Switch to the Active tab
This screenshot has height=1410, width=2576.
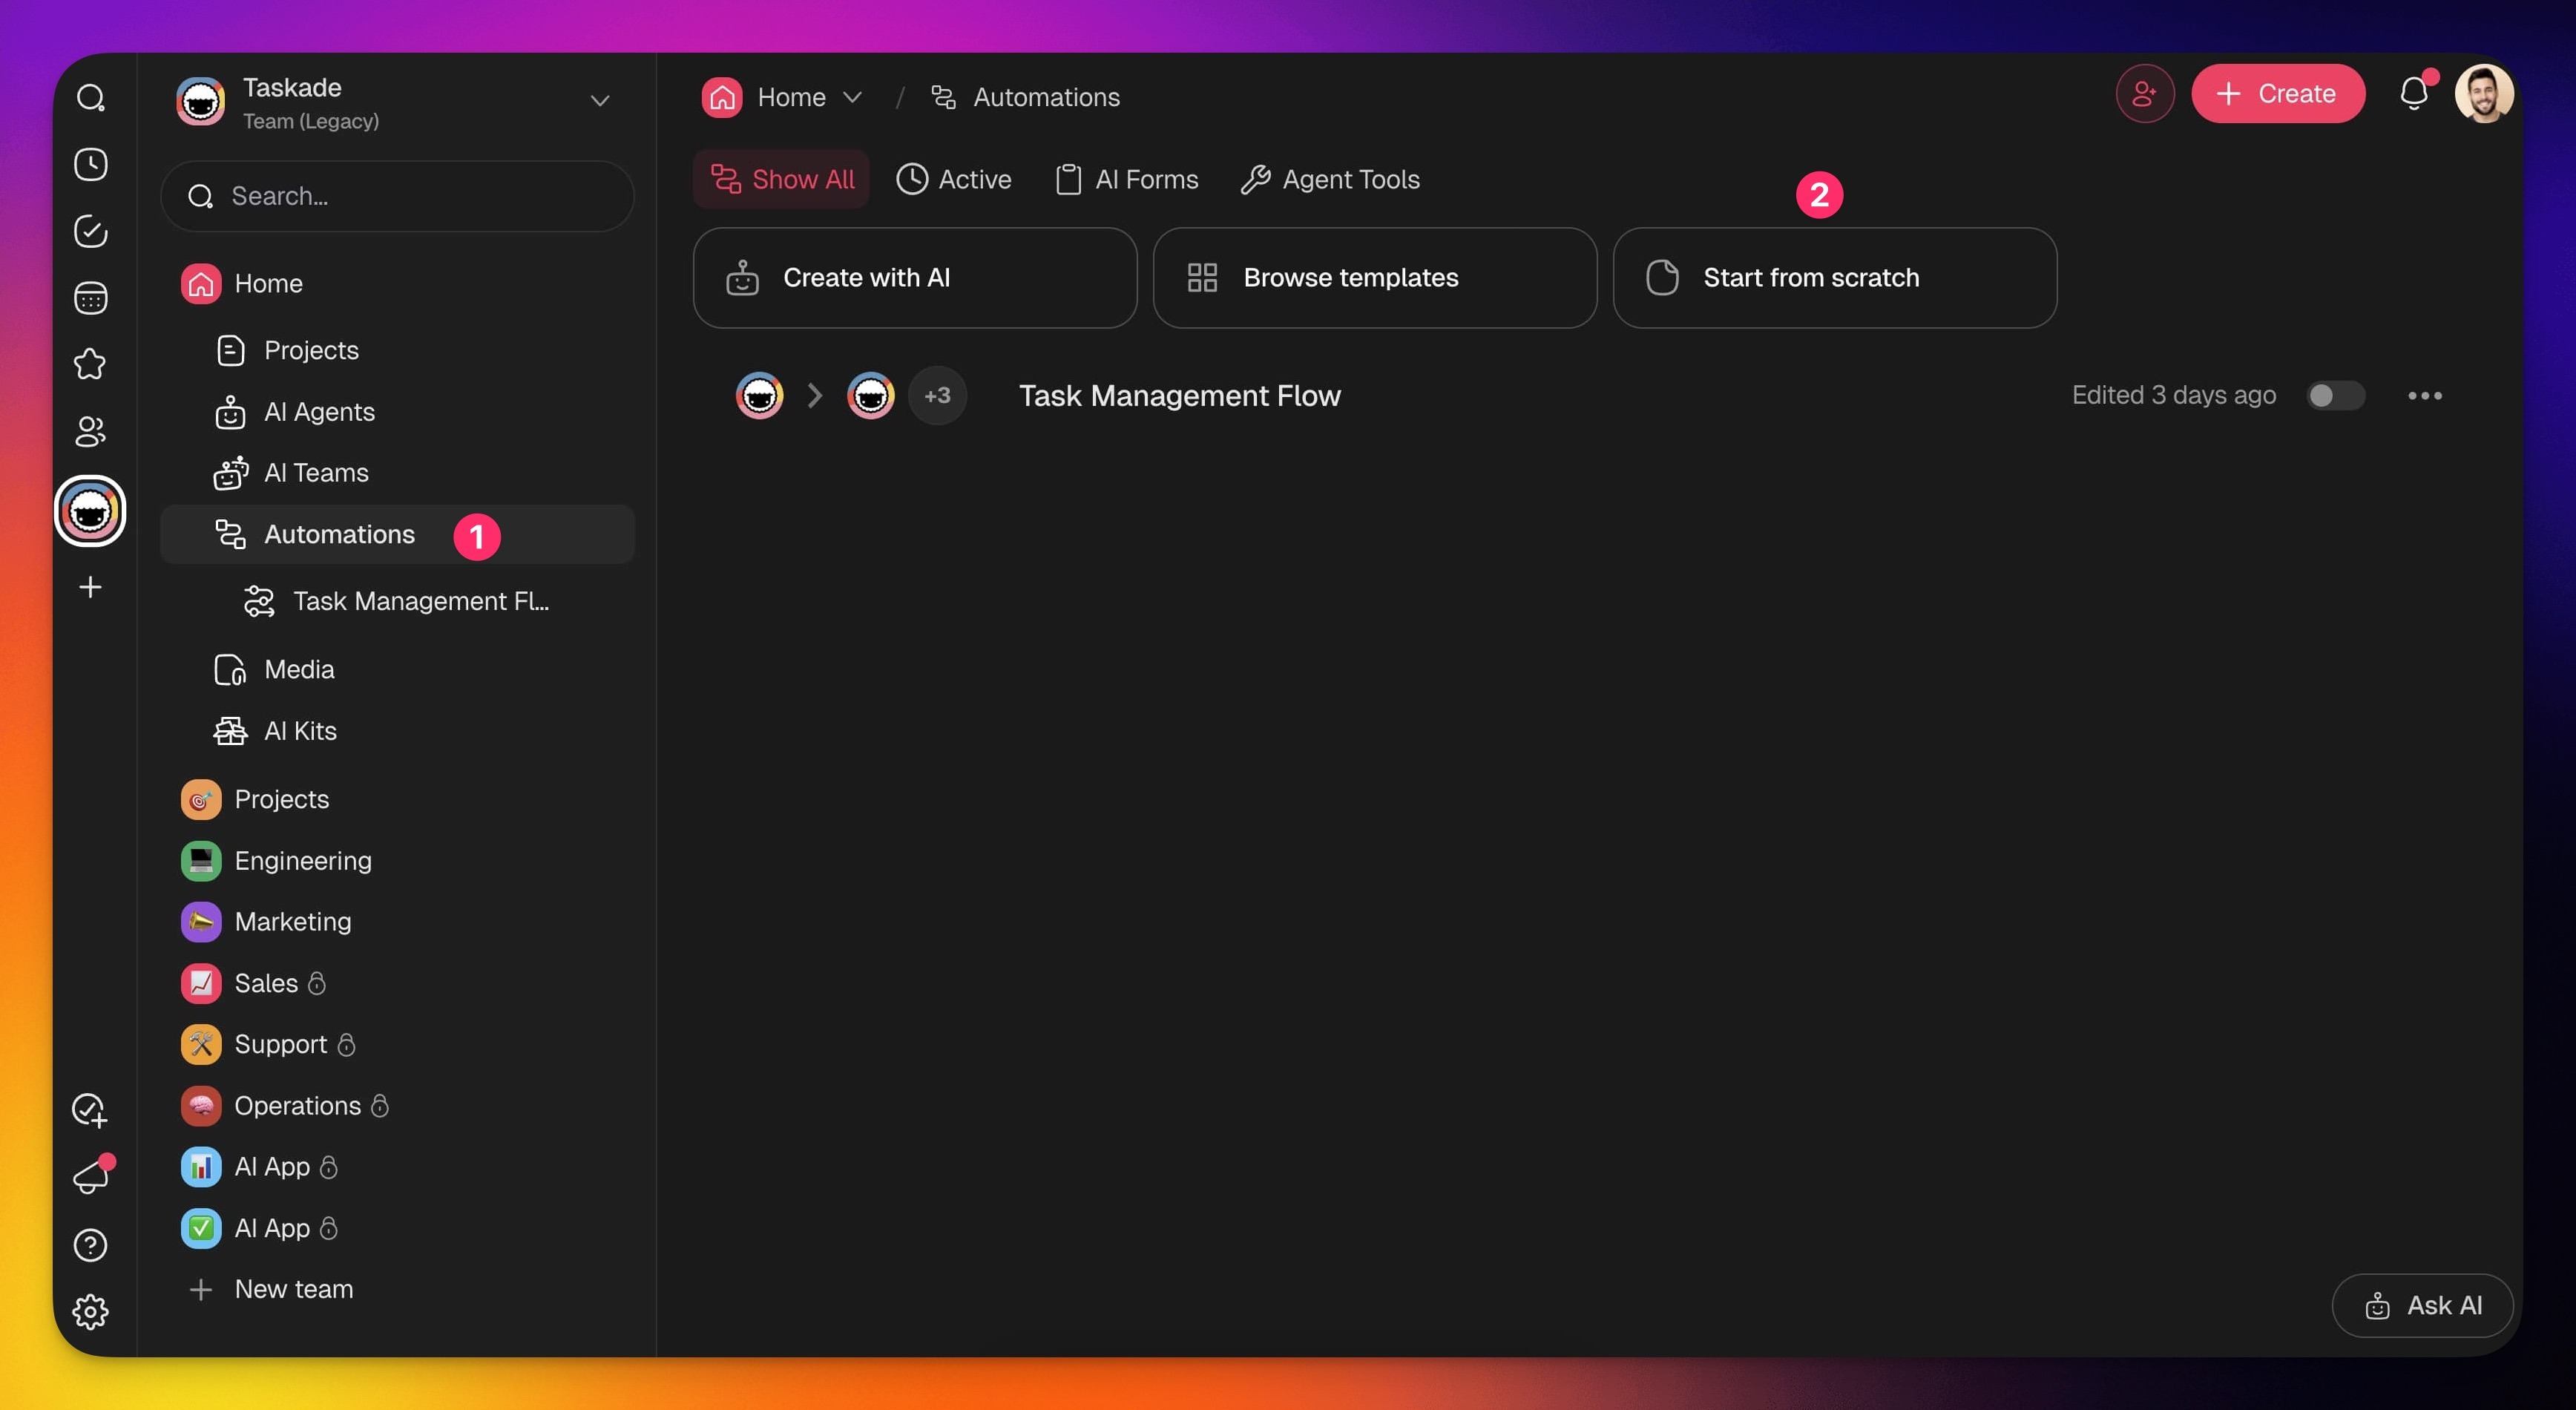(x=954, y=179)
